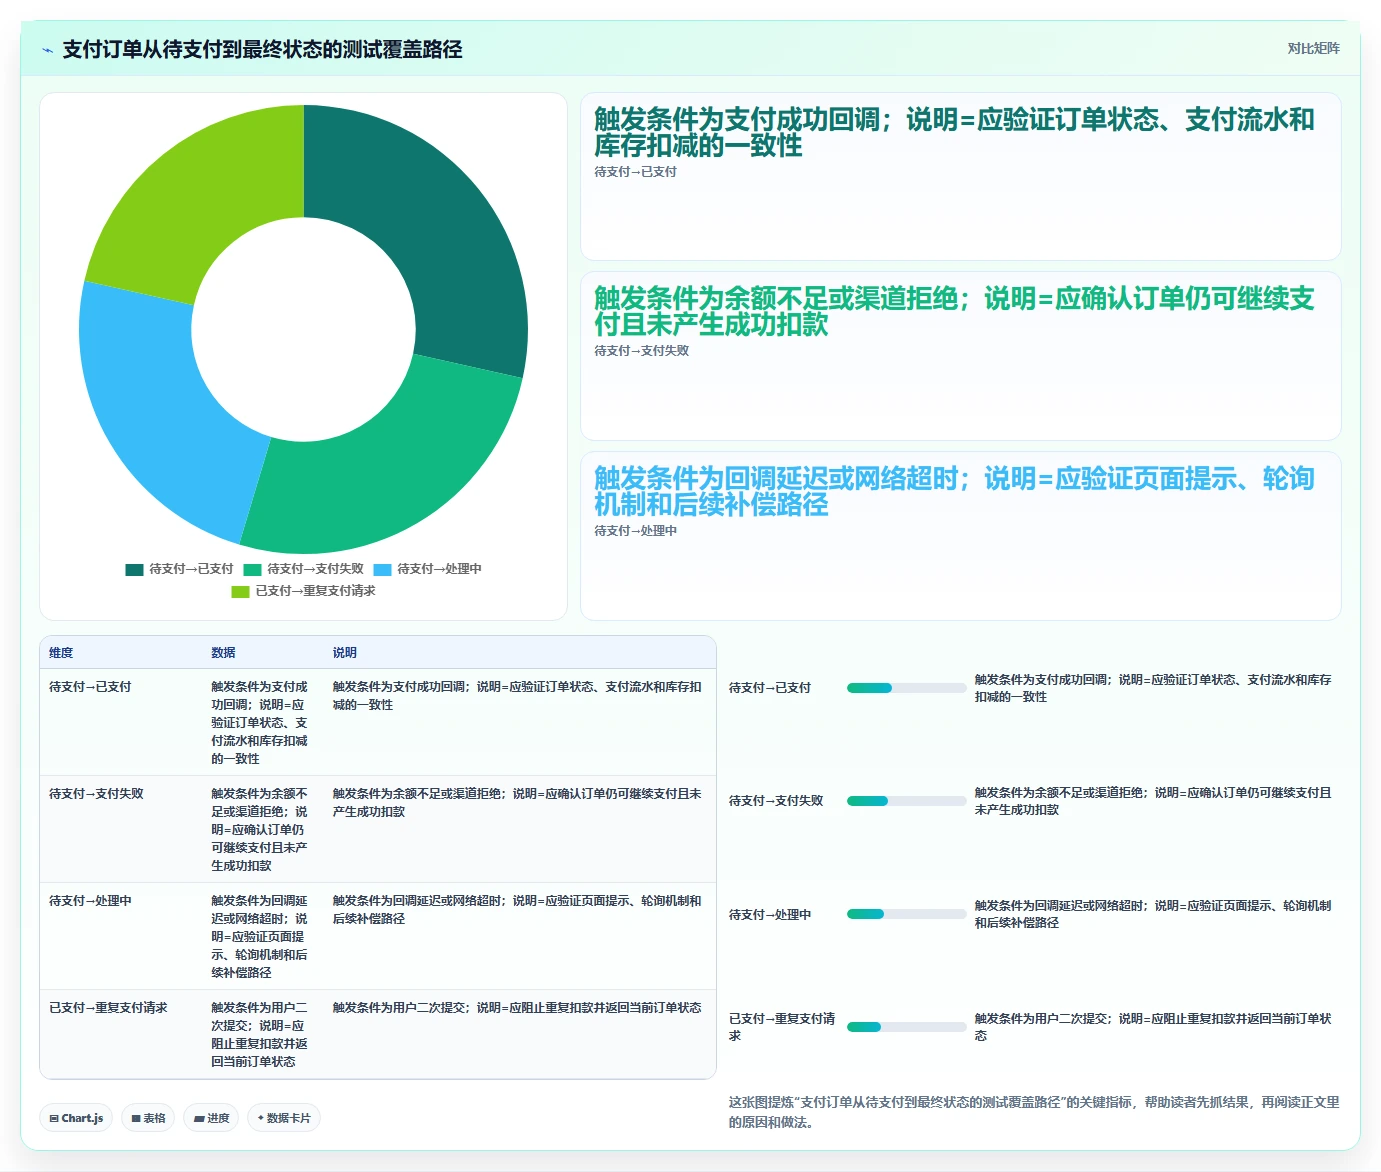Viewport: 1381px width, 1172px height.
Task: Click the lightning icon beside the page title
Action: point(47,50)
